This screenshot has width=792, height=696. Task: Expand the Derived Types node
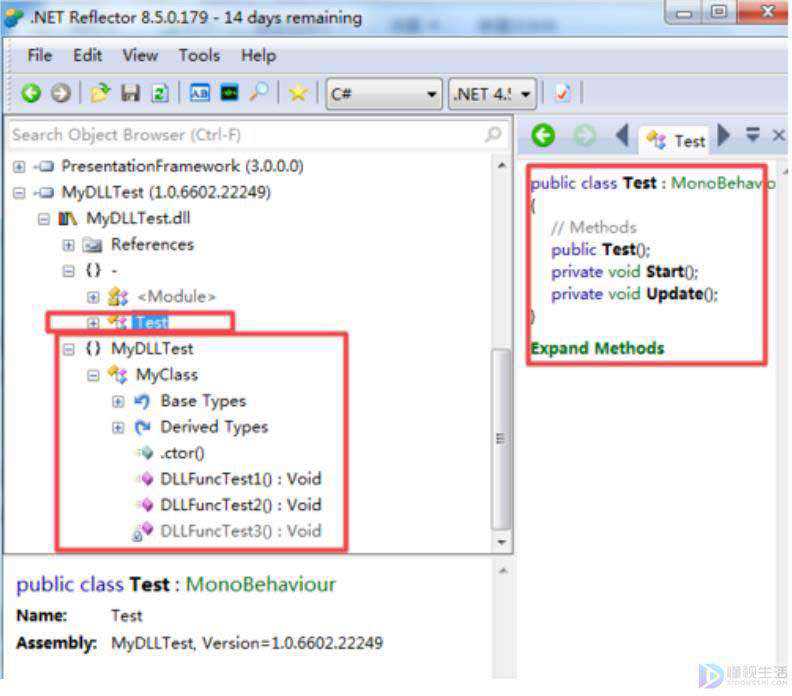pyautogui.click(x=118, y=428)
